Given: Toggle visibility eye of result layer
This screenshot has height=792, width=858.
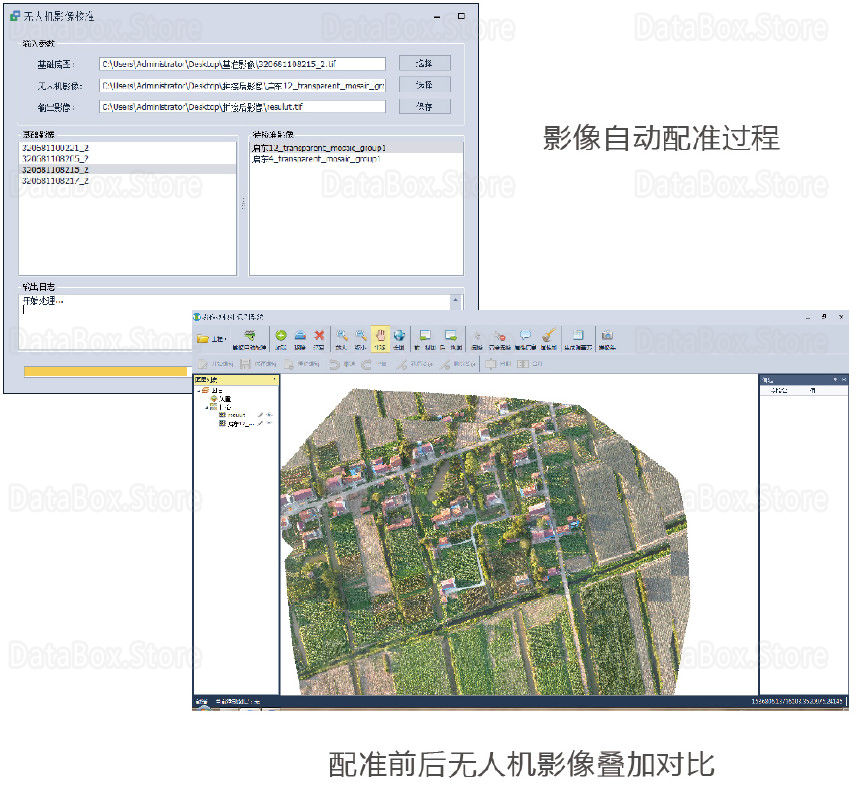Looking at the screenshot, I should click(x=269, y=415).
